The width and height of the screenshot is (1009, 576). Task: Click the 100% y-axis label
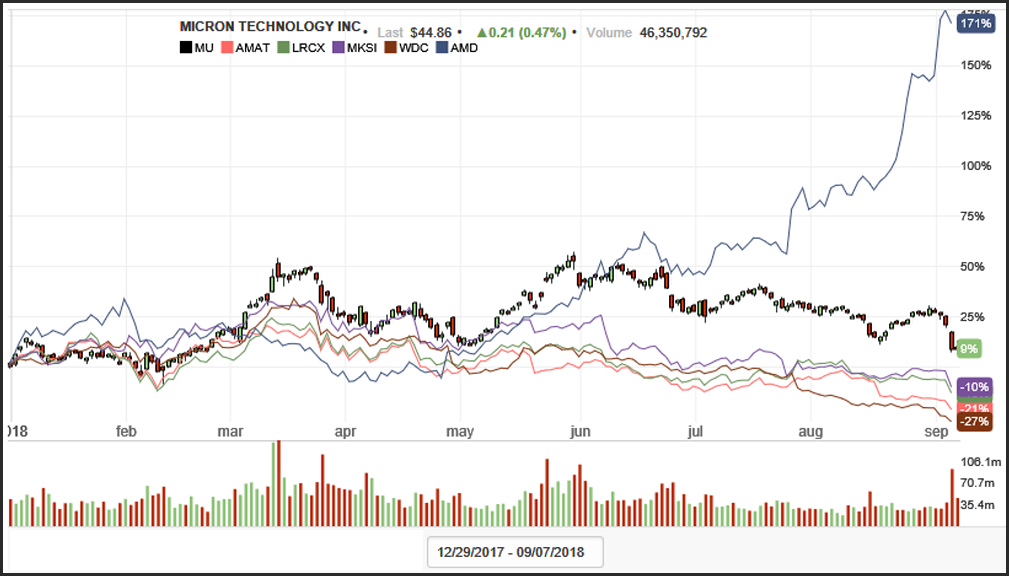tap(976, 166)
